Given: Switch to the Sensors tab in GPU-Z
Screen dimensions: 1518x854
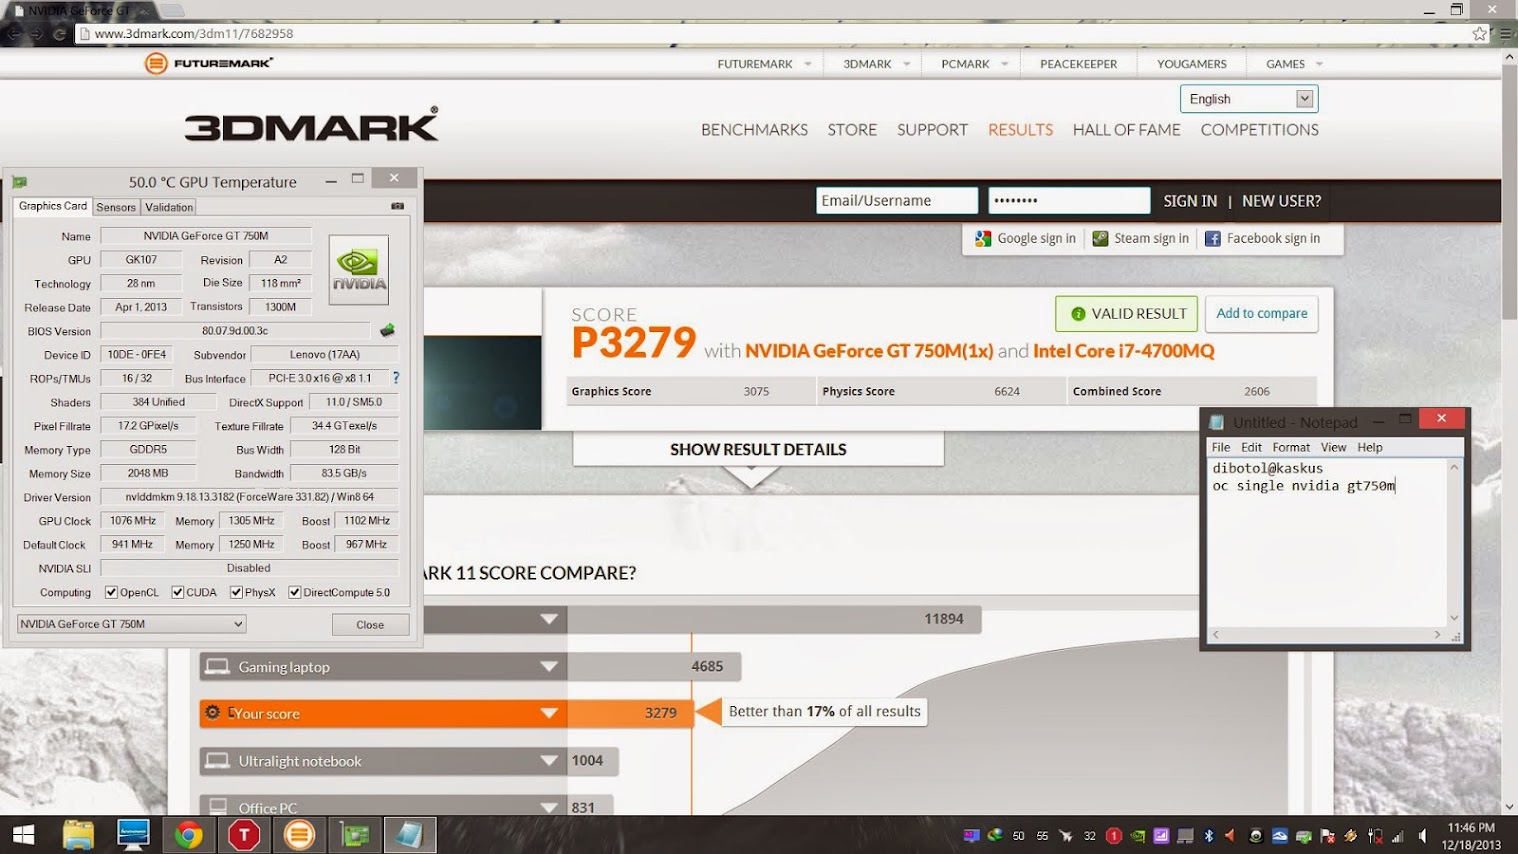Looking at the screenshot, I should [x=116, y=207].
